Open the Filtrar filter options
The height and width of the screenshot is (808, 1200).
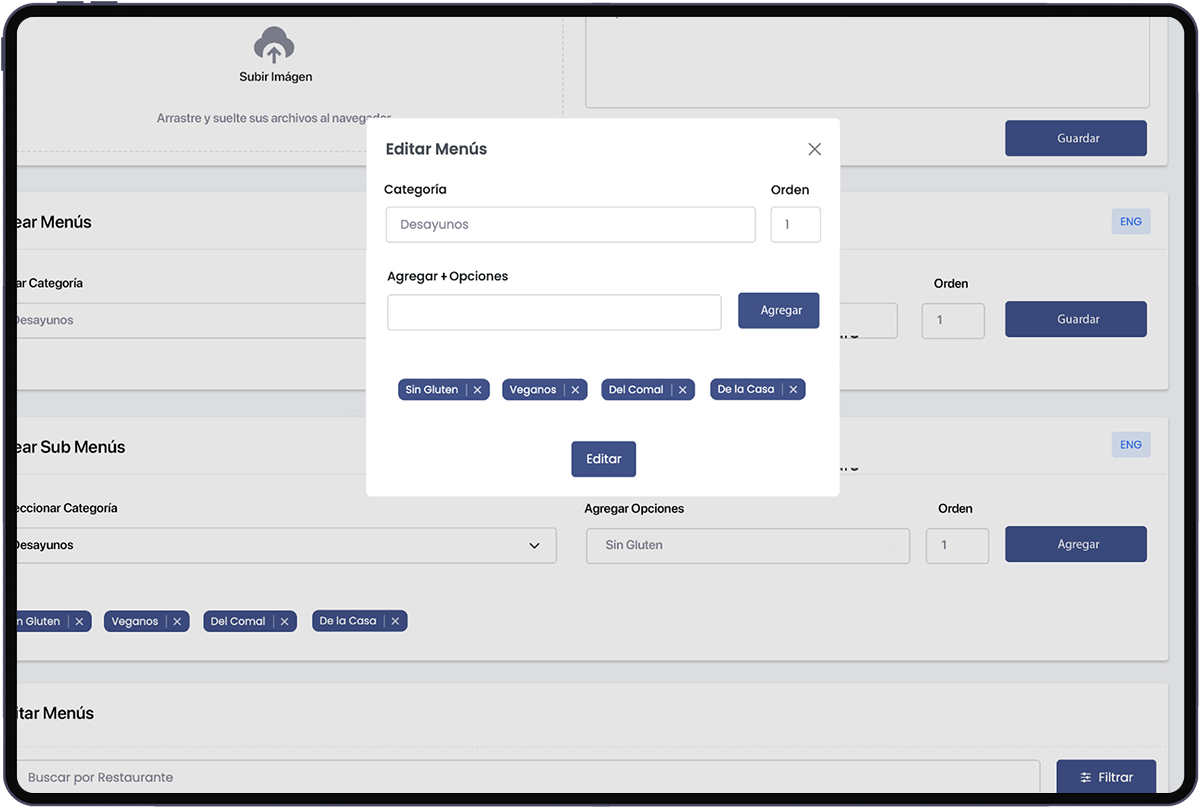click(x=1106, y=777)
